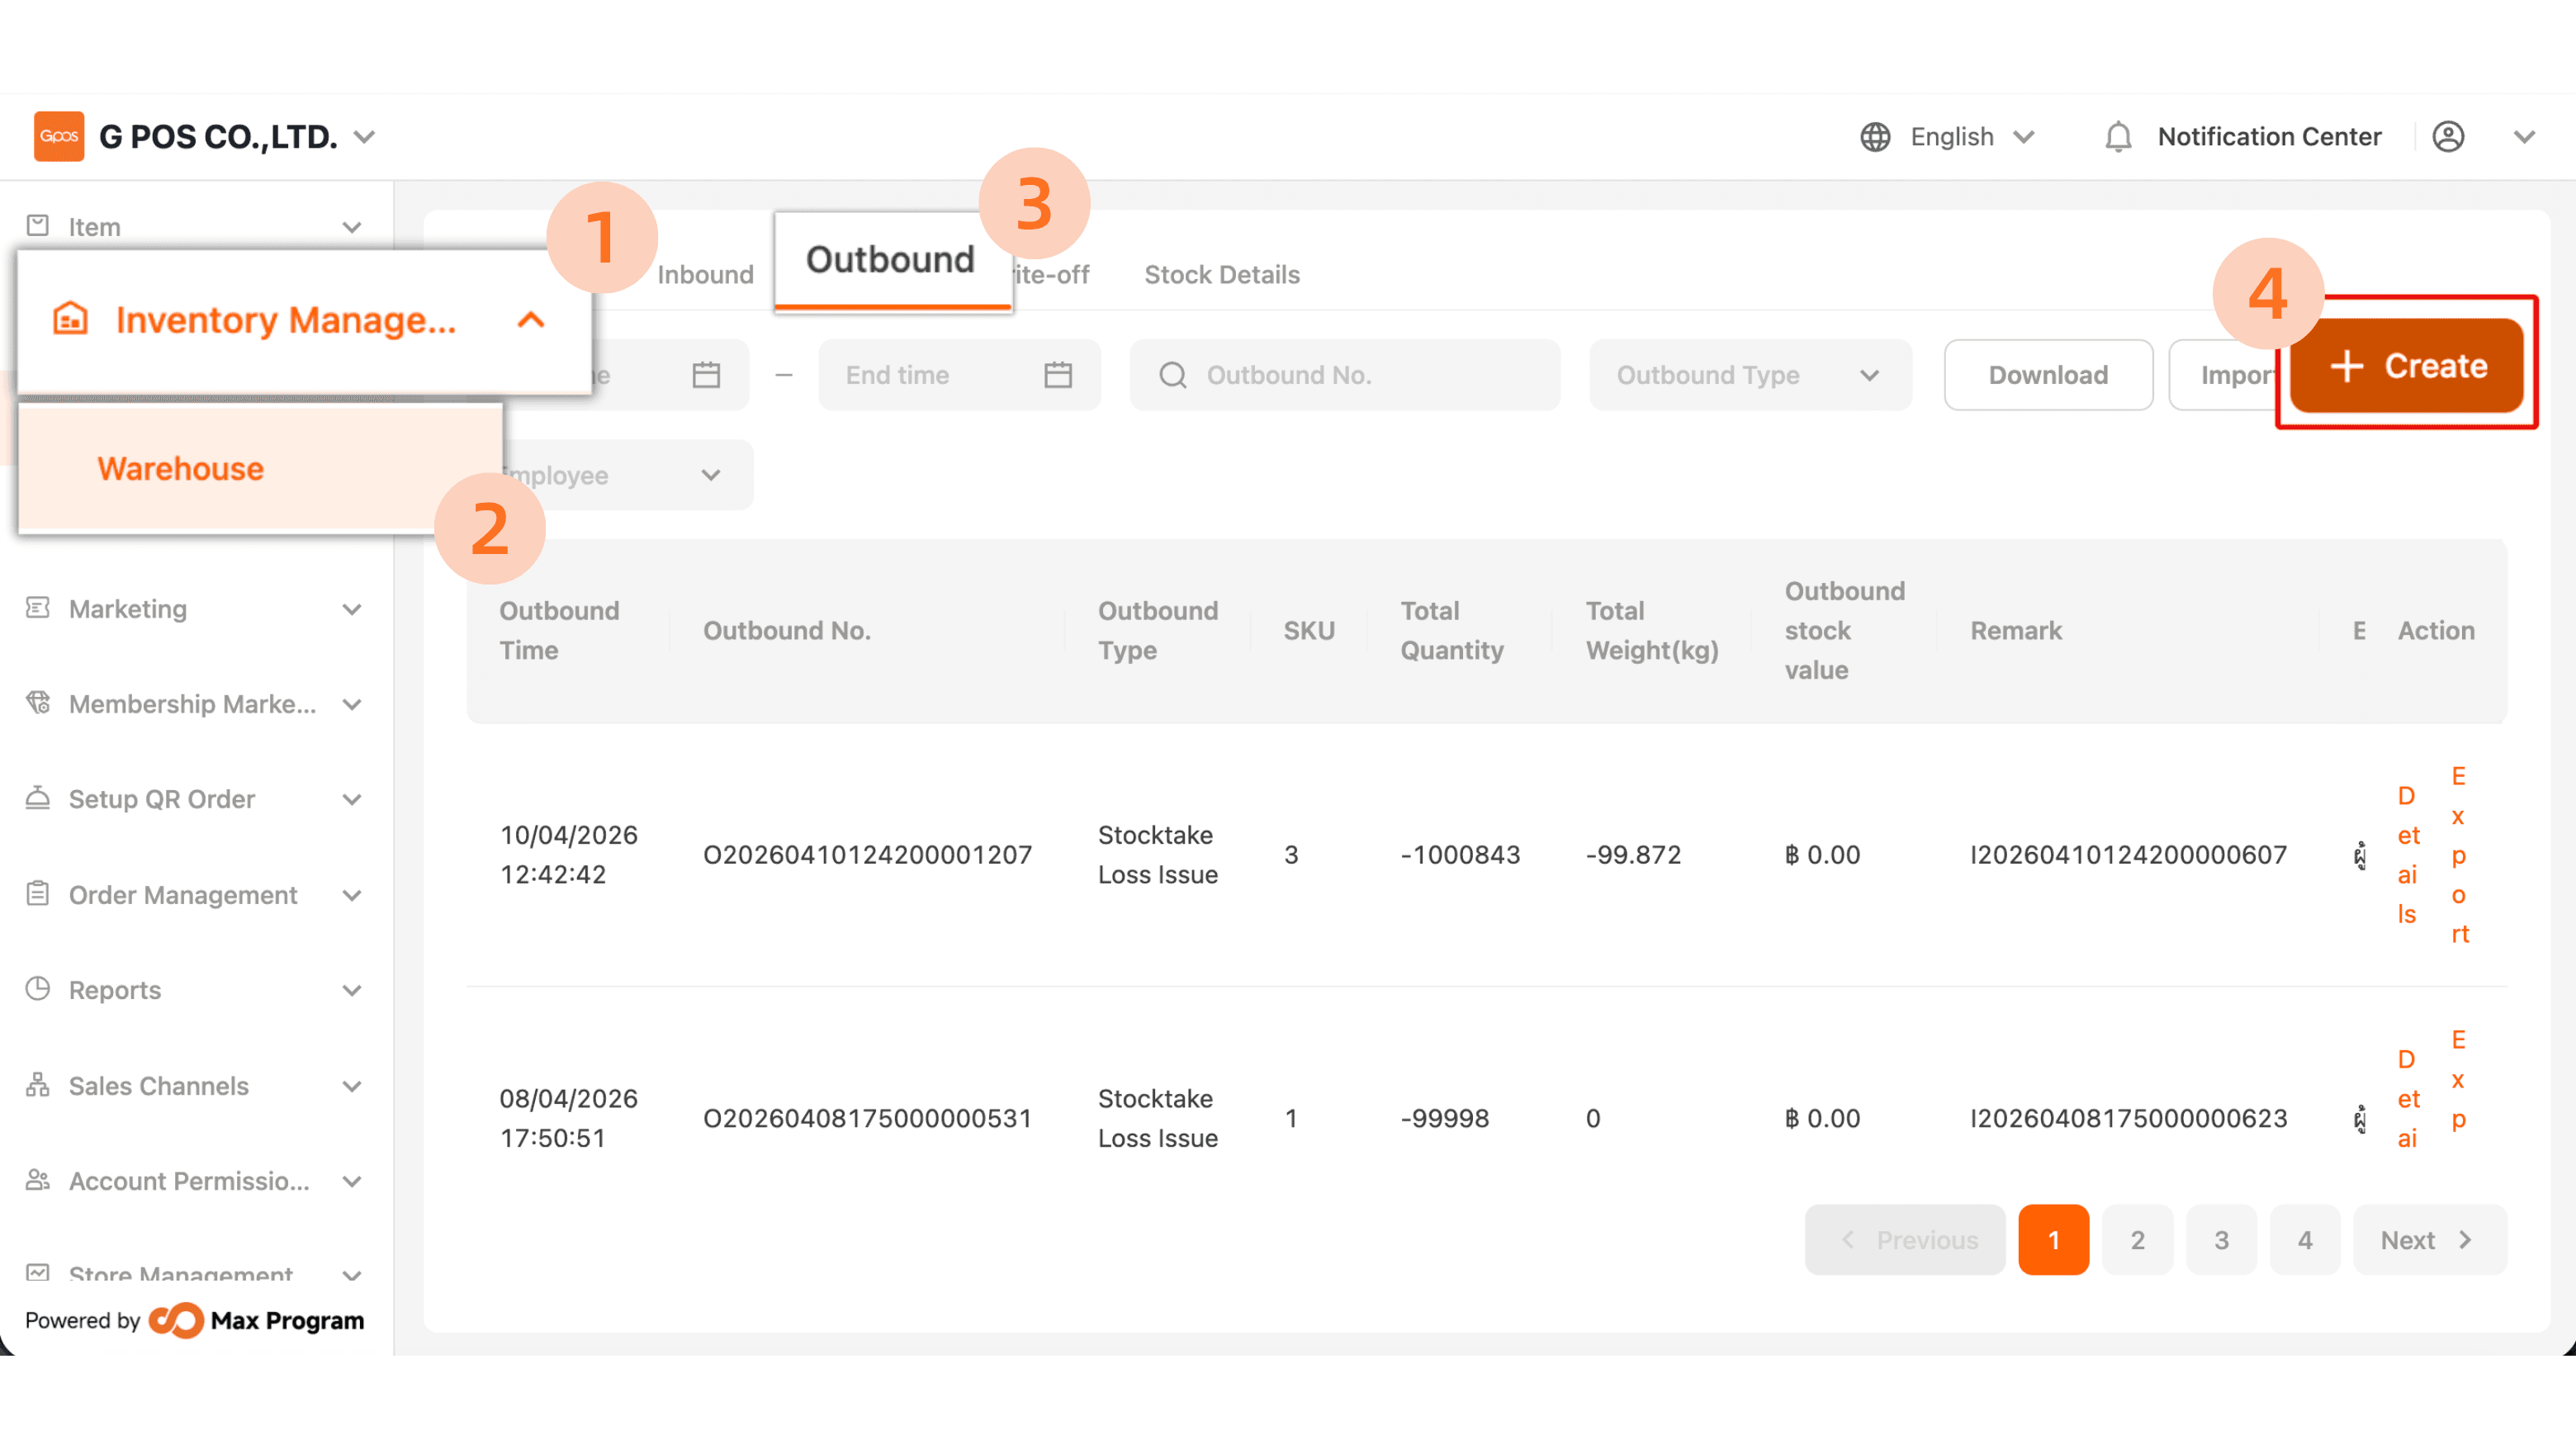Click the globe language icon
2576x1449 pixels.
click(1875, 137)
